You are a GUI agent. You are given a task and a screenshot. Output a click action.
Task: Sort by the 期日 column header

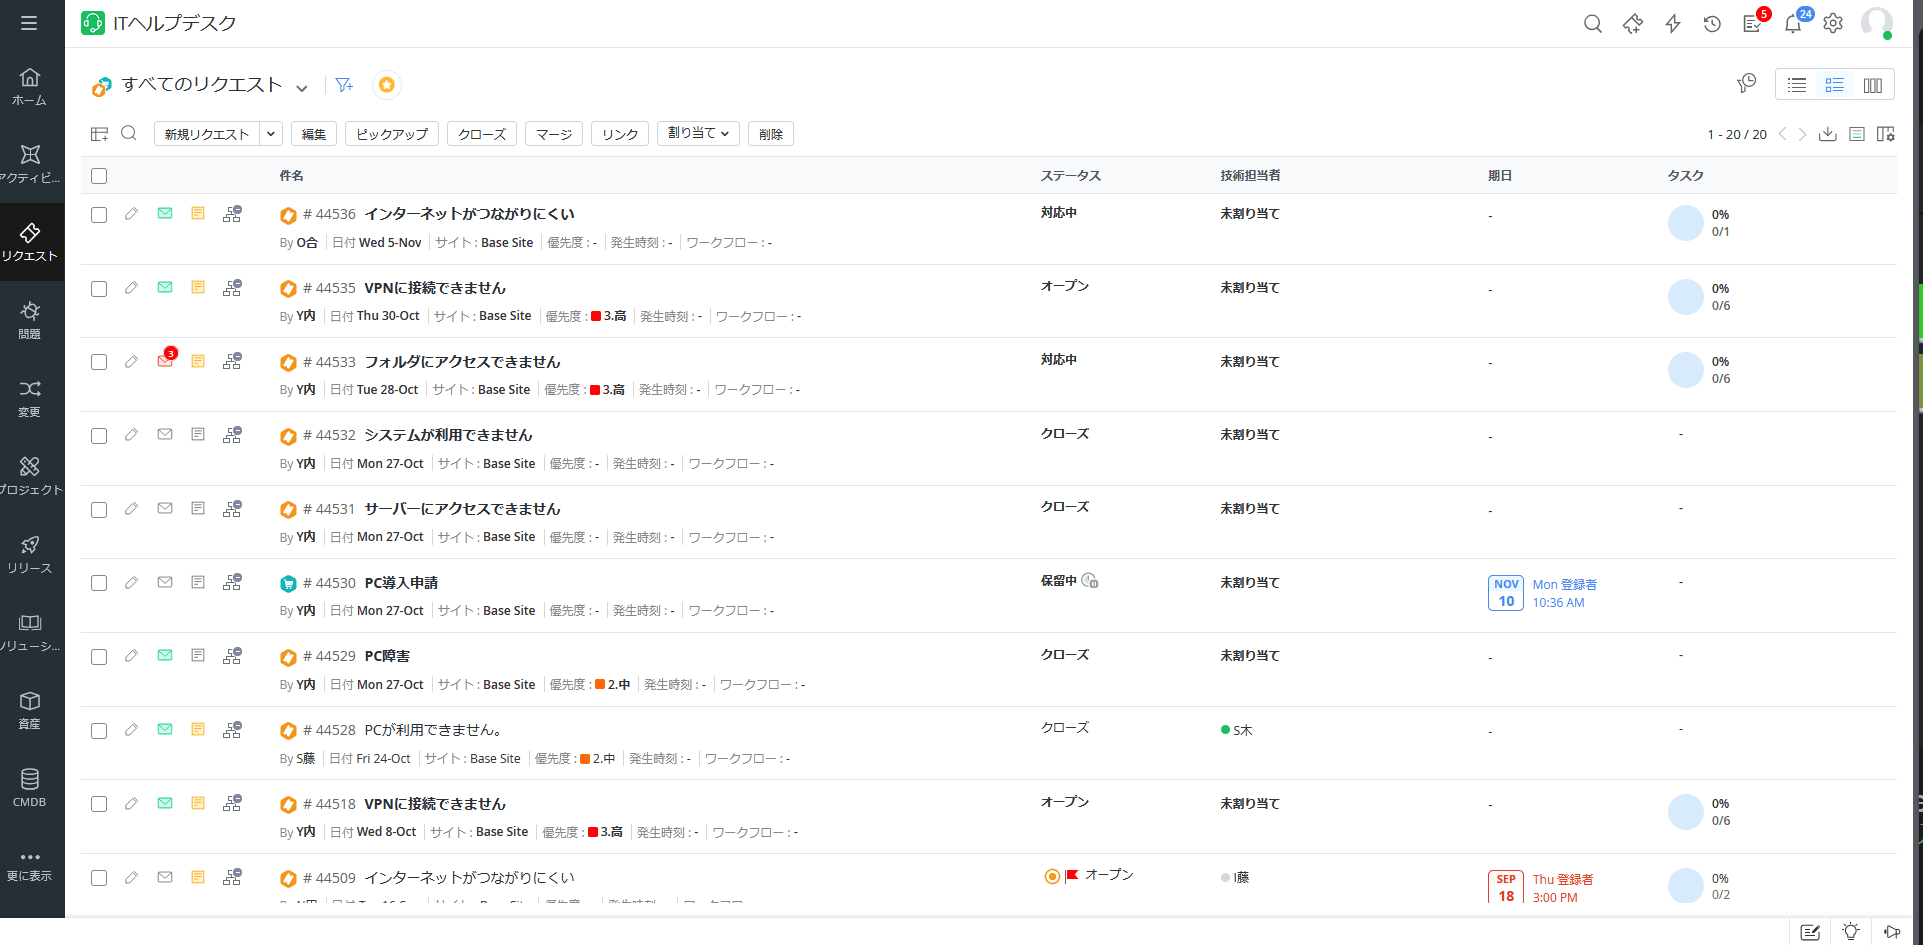(1499, 176)
